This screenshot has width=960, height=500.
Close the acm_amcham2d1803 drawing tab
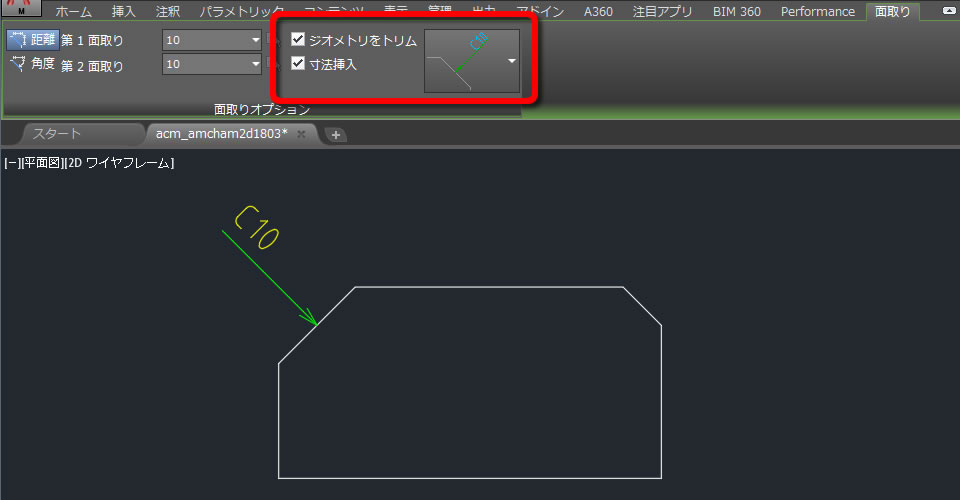coord(301,134)
